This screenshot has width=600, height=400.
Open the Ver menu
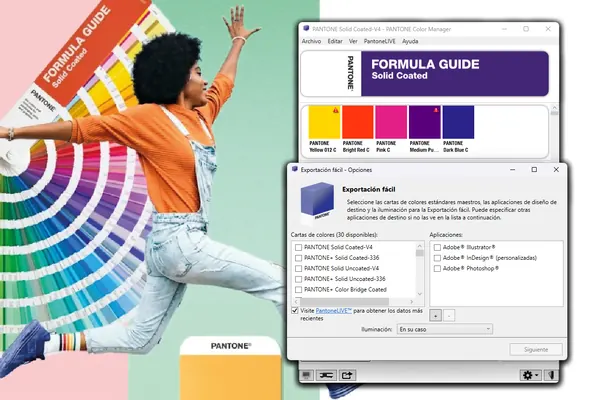coord(353,41)
